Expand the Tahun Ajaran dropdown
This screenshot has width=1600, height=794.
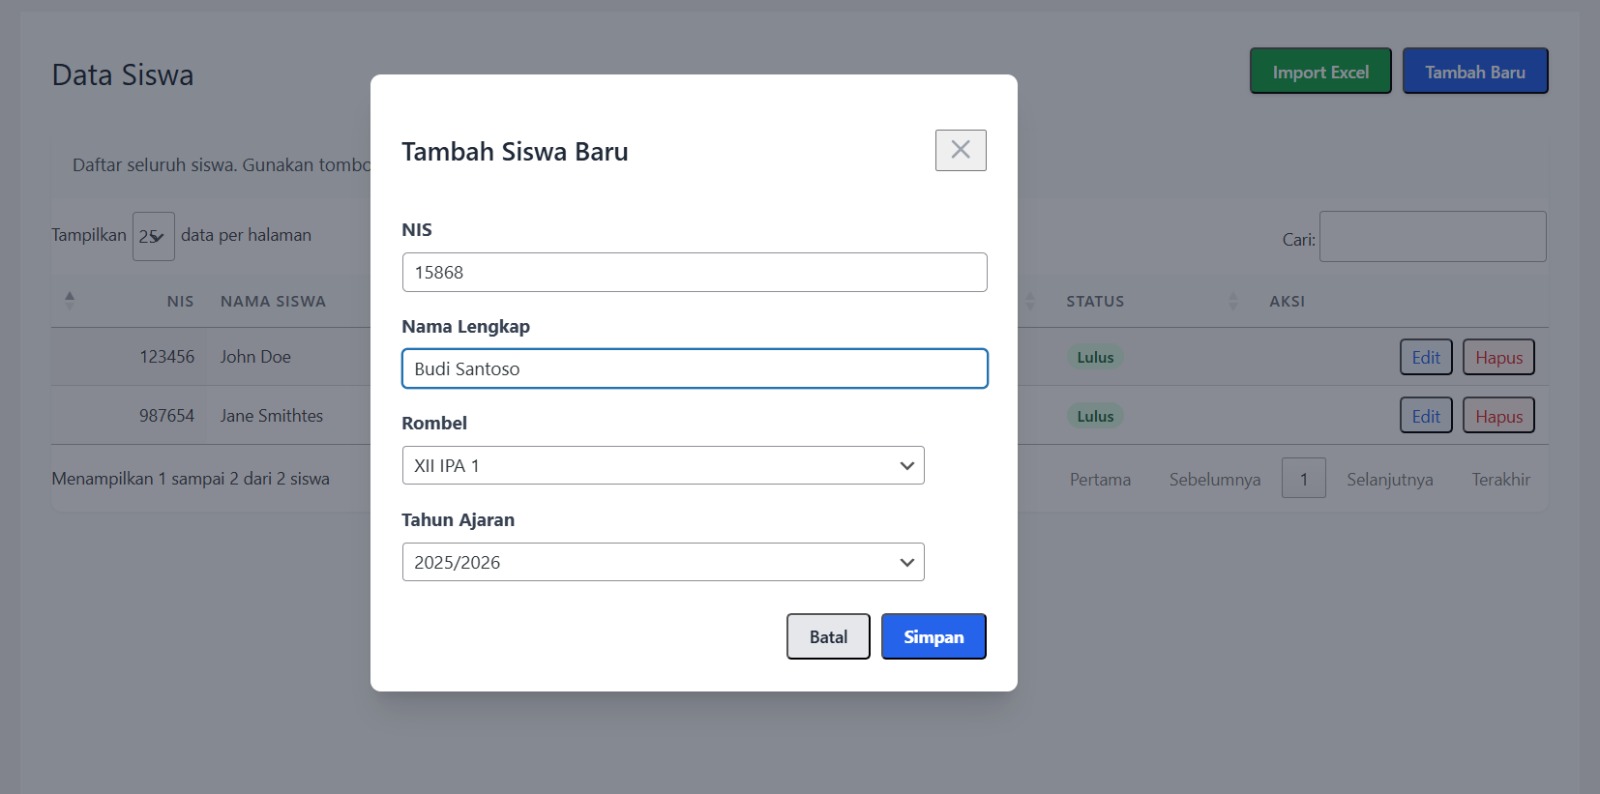point(662,562)
